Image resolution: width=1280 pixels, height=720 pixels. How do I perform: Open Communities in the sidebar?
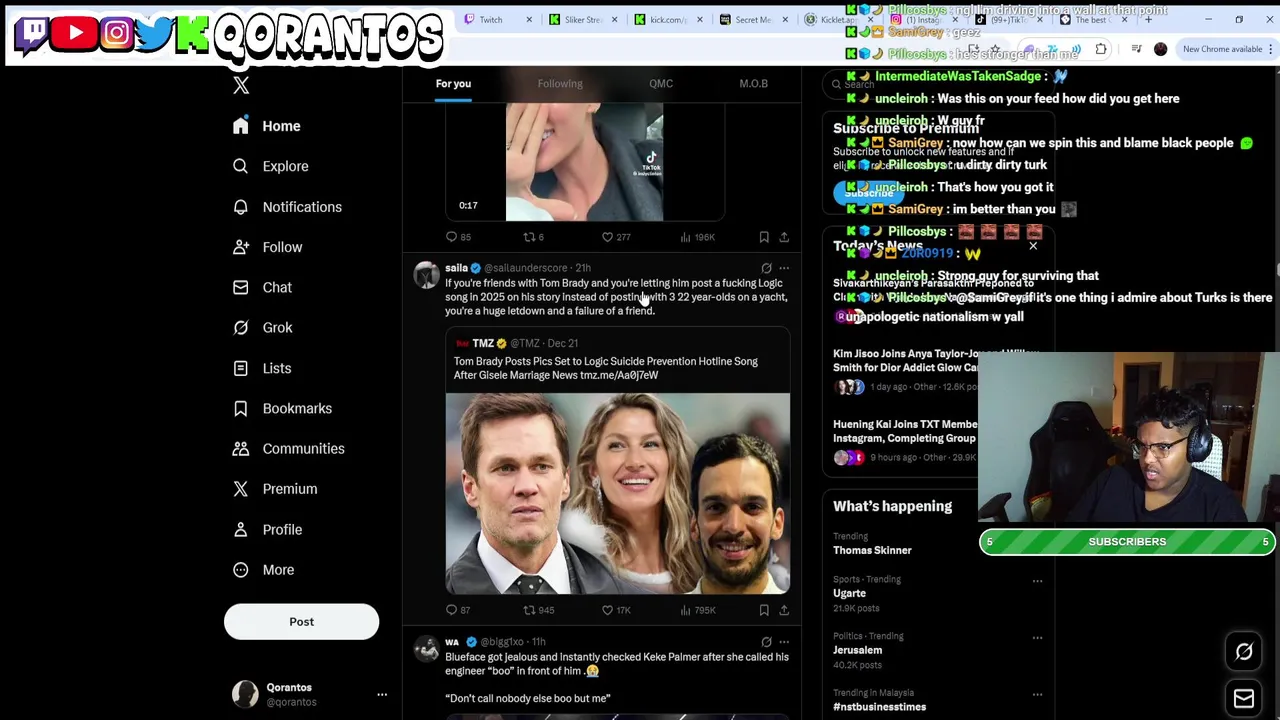(289, 448)
